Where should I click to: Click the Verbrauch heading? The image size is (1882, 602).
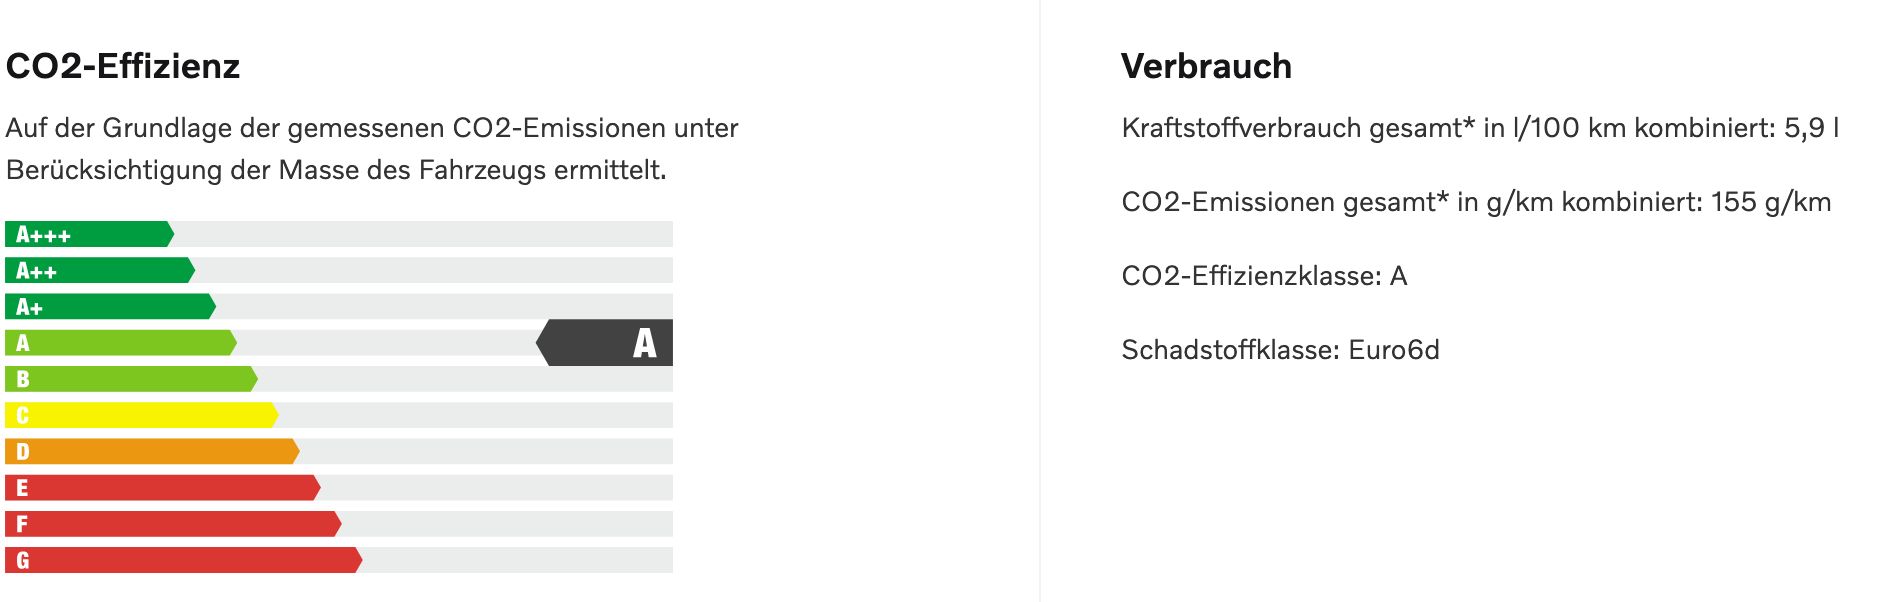point(1206,66)
